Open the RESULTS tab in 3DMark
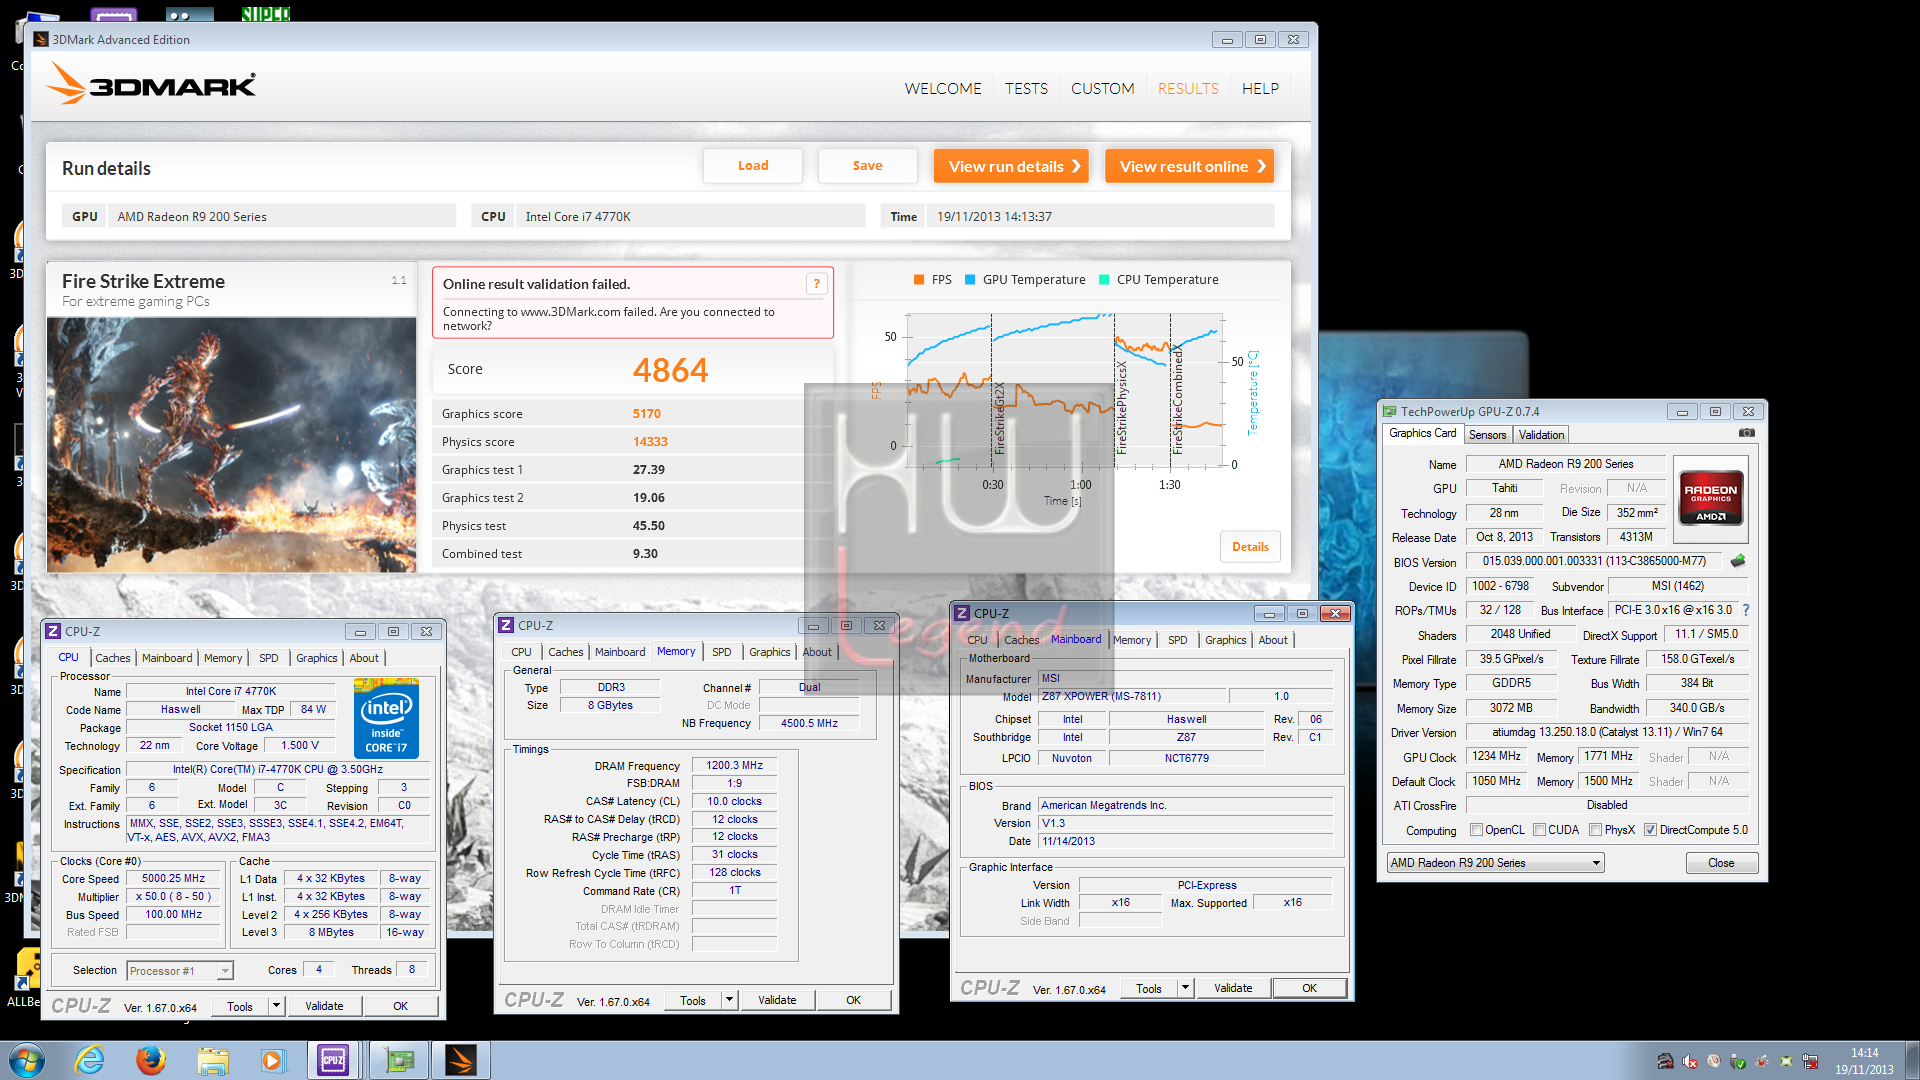Image resolution: width=1920 pixels, height=1080 pixels. click(x=1188, y=88)
